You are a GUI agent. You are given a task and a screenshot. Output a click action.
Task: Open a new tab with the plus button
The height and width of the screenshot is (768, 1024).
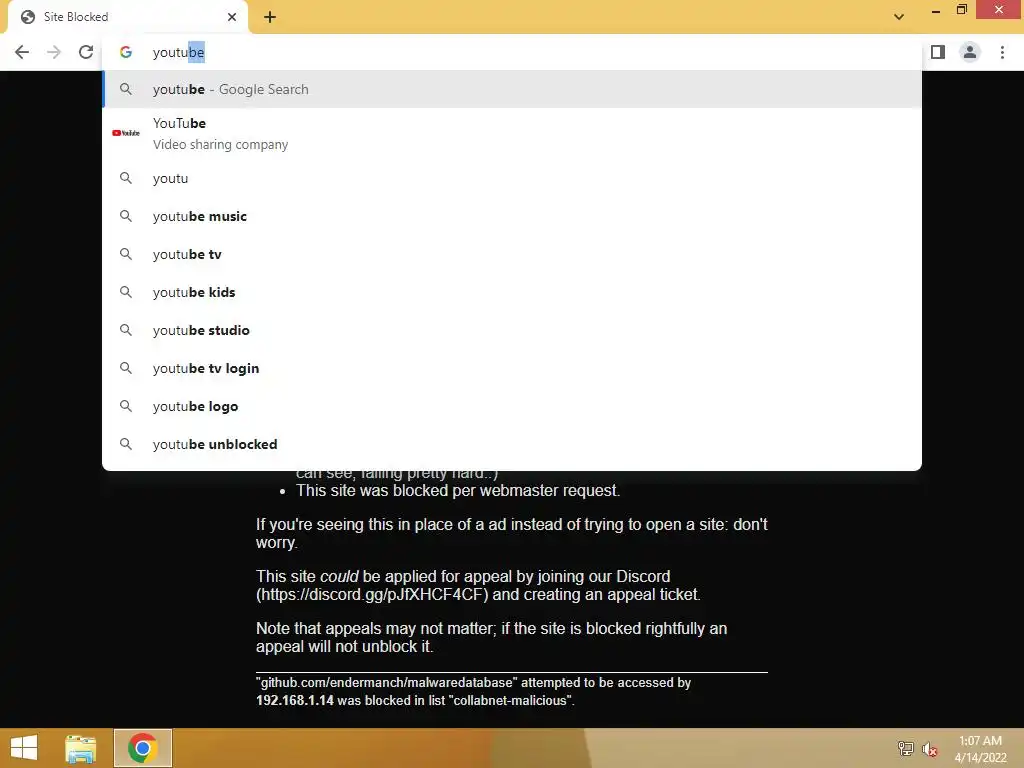click(x=270, y=18)
